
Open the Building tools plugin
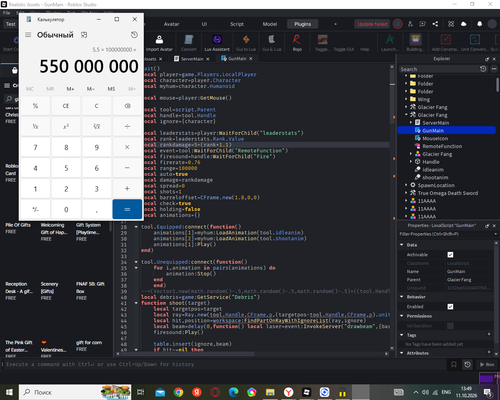(415, 43)
